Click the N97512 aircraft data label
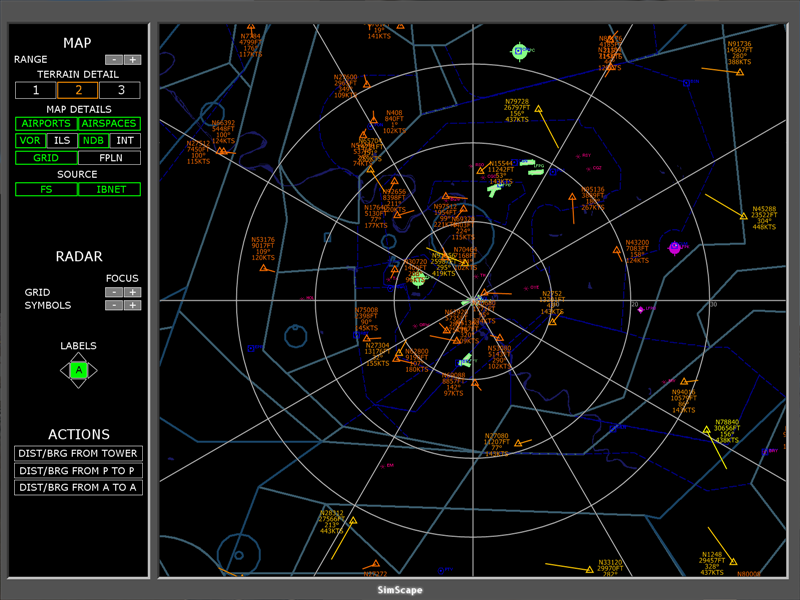Screen dimensions: 800x600 (446, 215)
